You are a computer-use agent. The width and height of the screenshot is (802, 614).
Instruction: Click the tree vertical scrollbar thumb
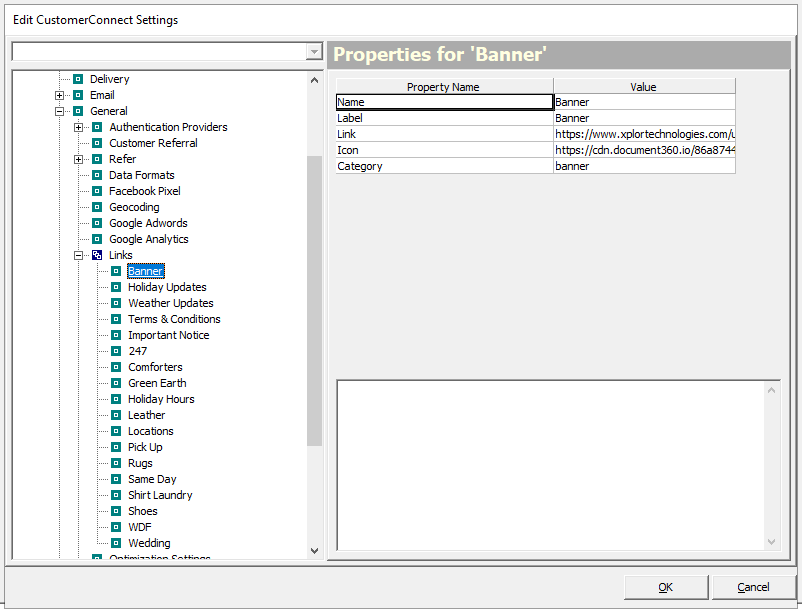point(315,301)
